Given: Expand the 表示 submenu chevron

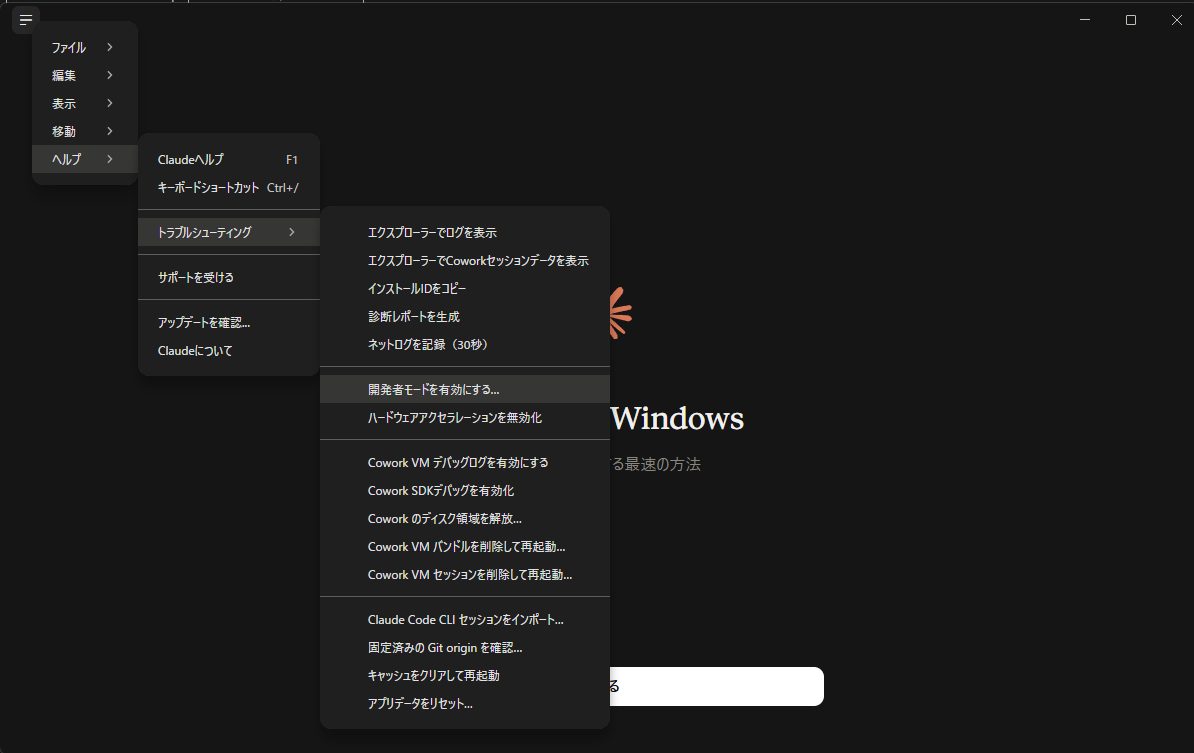Looking at the screenshot, I should (110, 104).
